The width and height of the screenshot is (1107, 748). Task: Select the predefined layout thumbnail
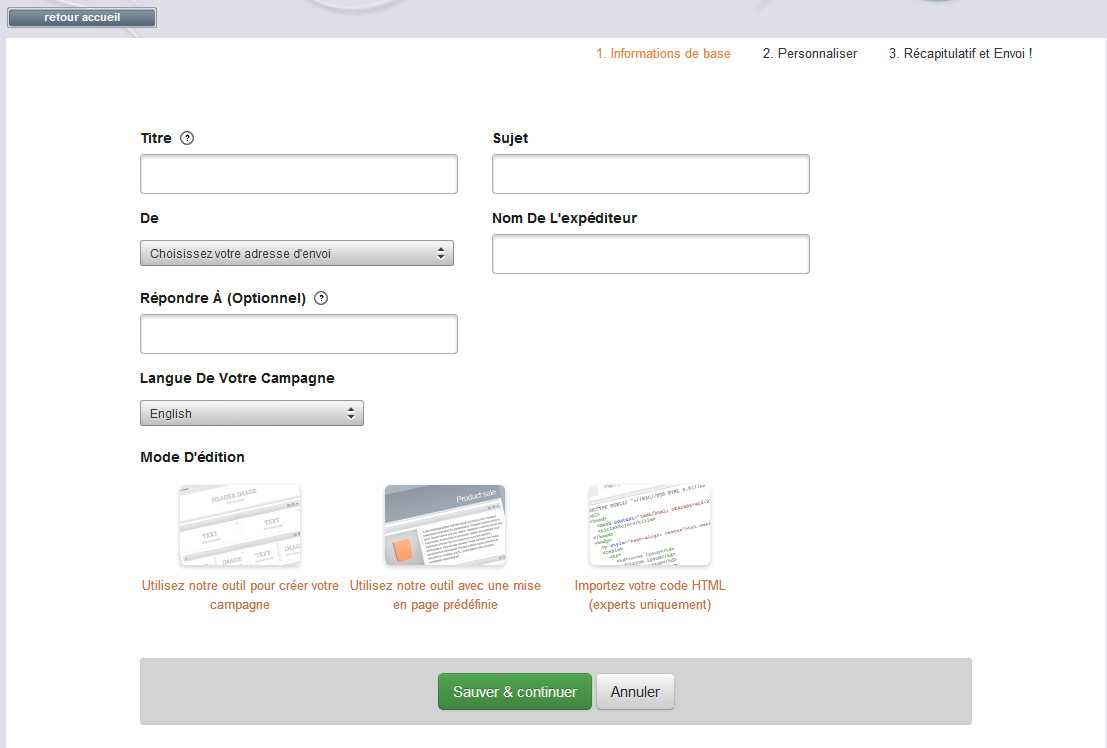445,525
